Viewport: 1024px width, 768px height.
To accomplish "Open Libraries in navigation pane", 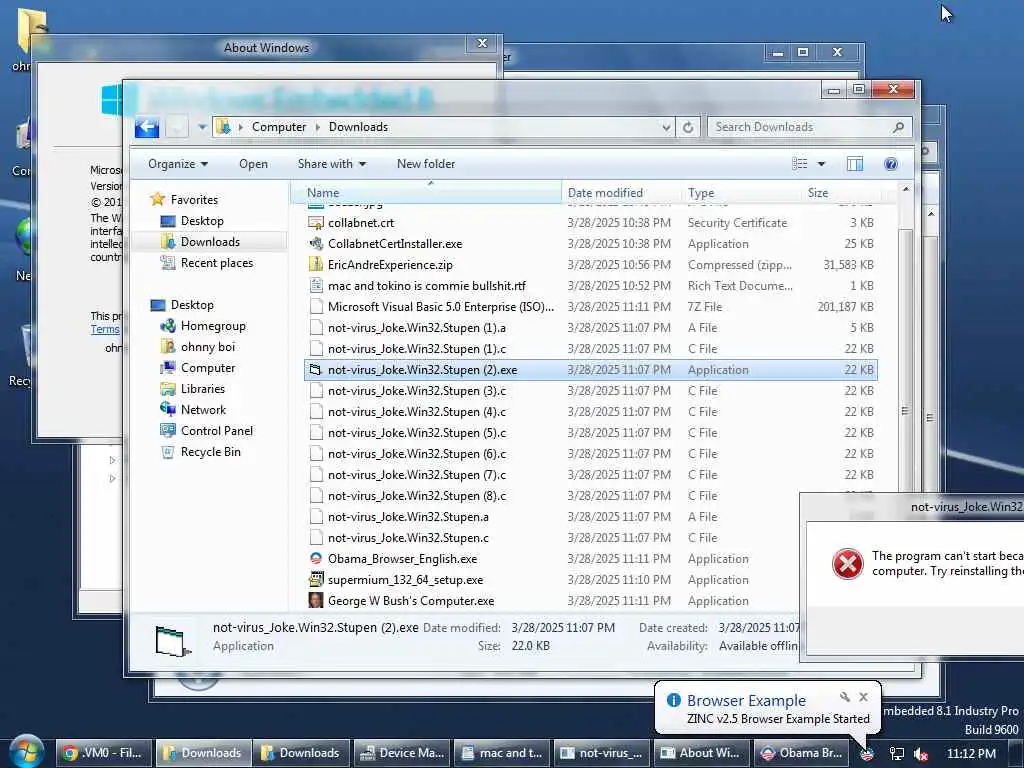I will tap(202, 389).
